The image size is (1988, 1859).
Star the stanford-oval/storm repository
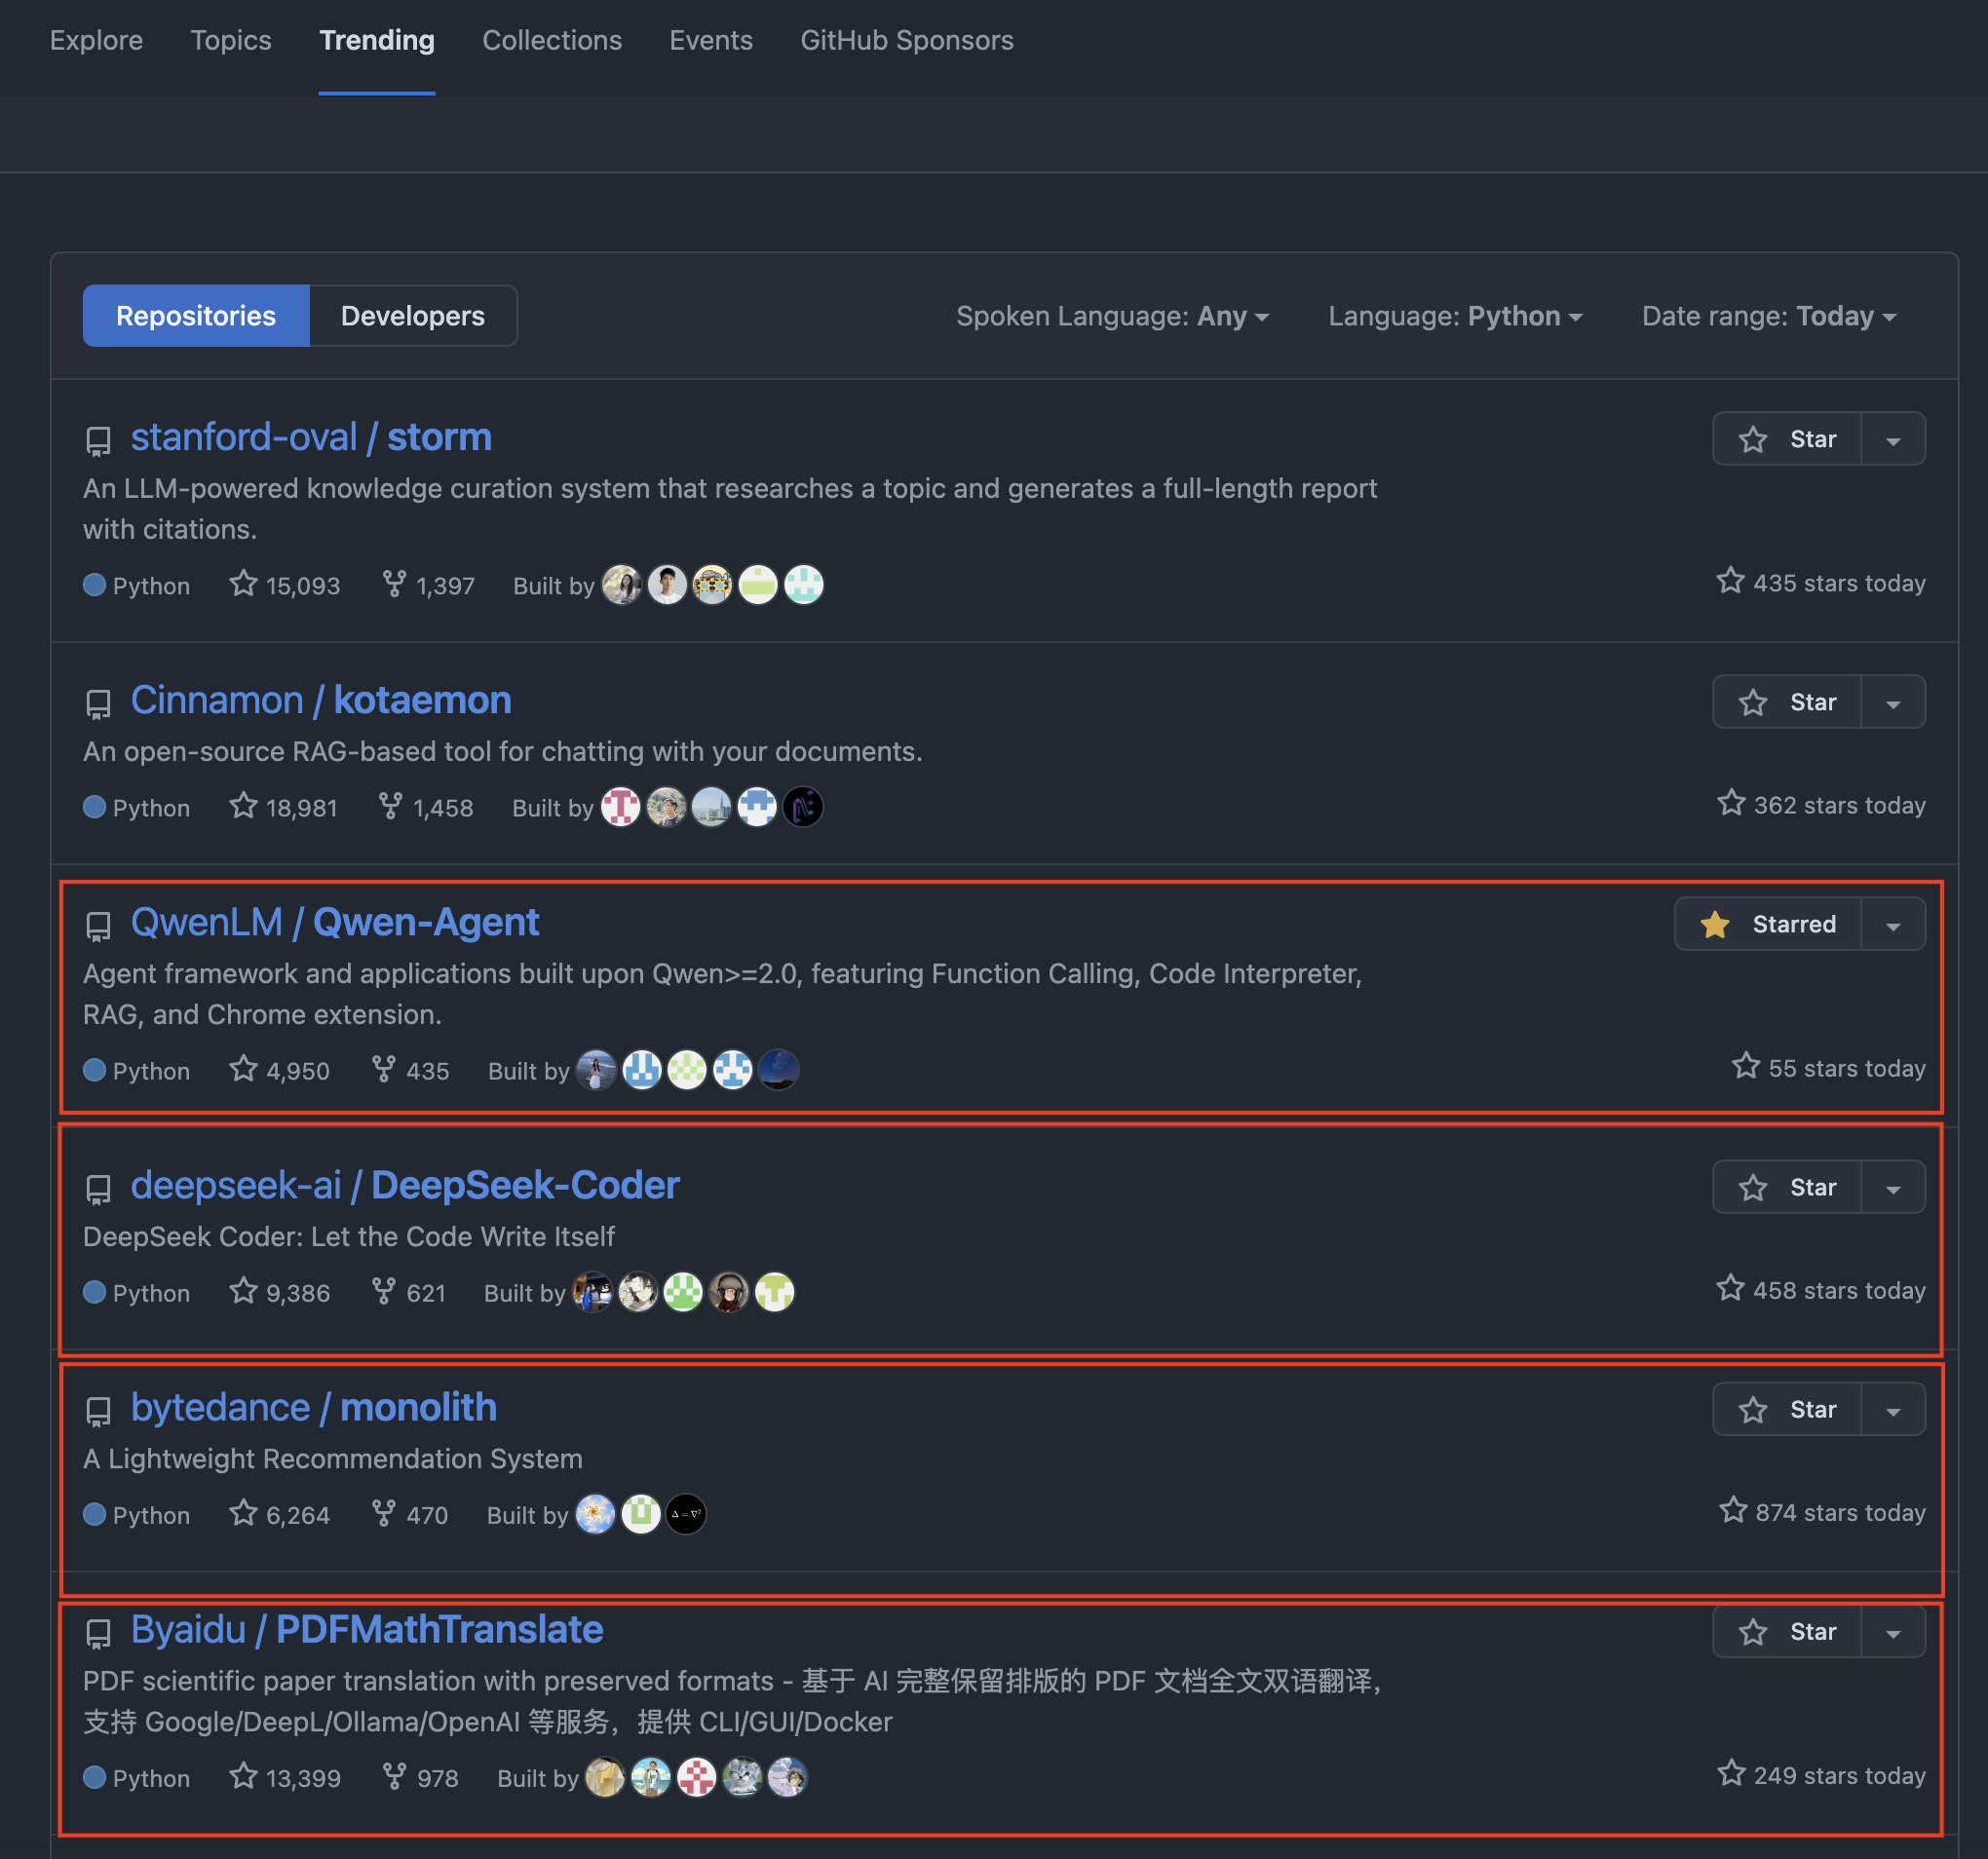coord(1787,439)
